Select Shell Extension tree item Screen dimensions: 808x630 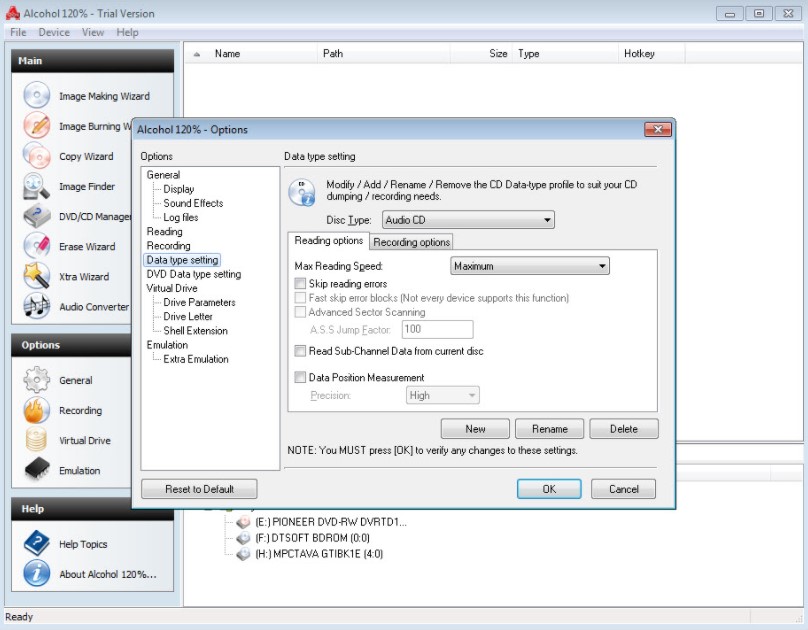click(x=195, y=331)
